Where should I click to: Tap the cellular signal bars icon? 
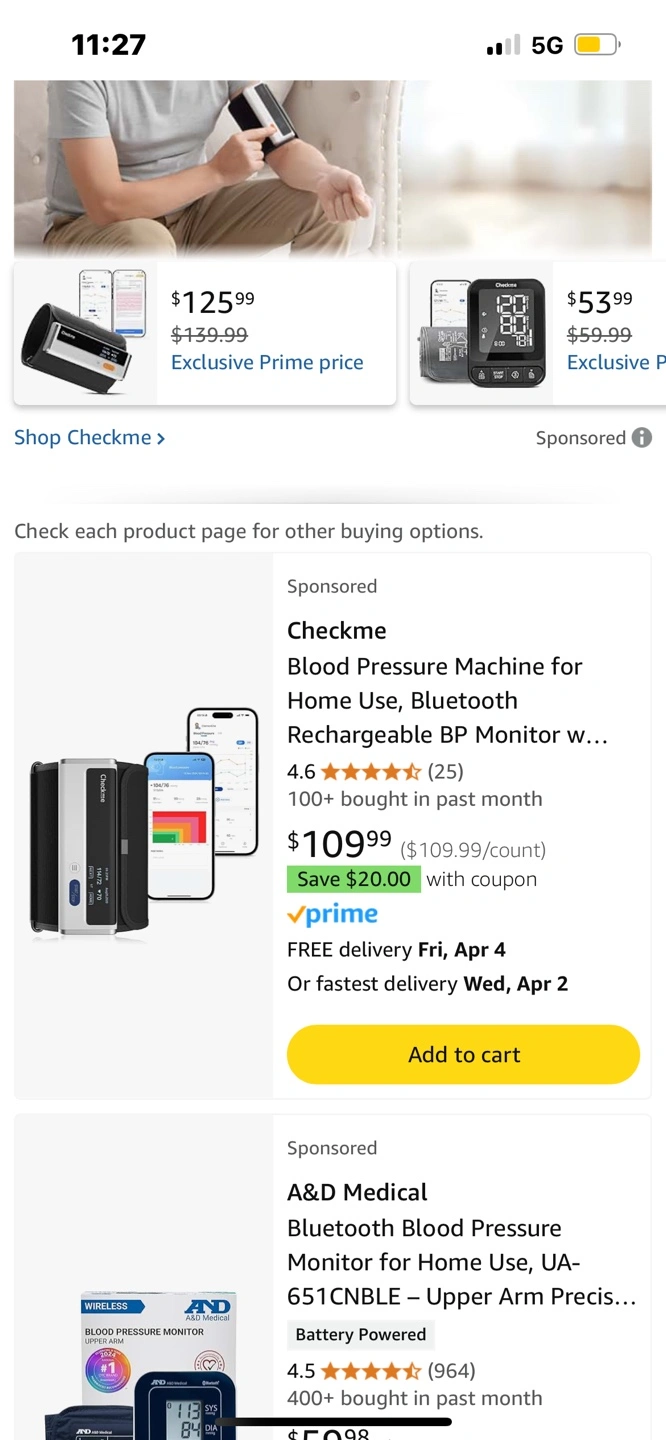tap(503, 45)
